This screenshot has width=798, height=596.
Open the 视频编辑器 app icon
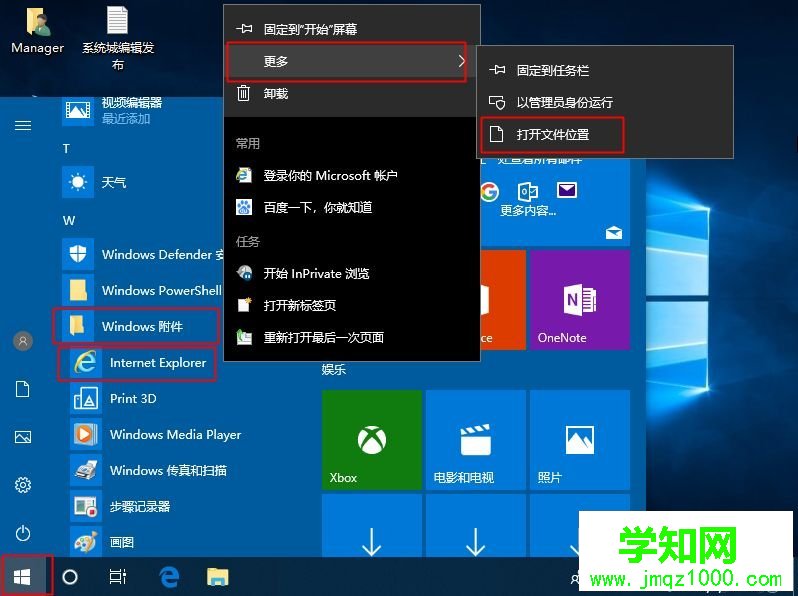(x=77, y=110)
